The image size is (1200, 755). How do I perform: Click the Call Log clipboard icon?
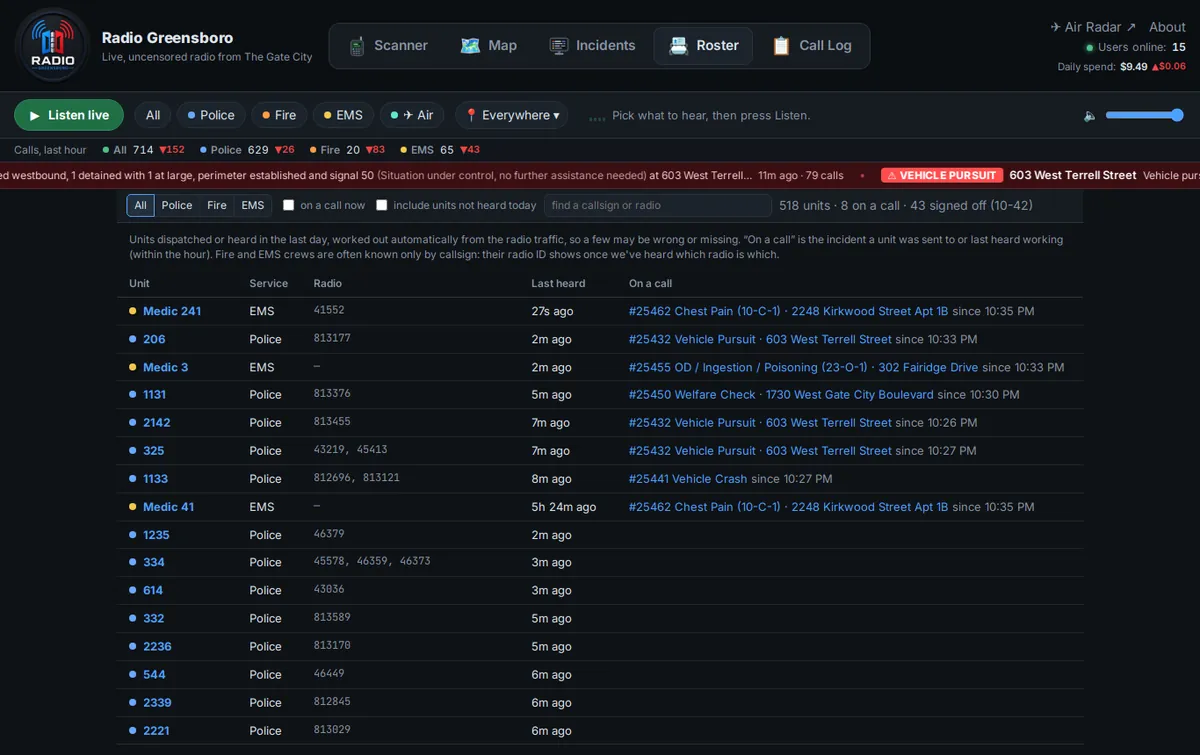[781, 46]
